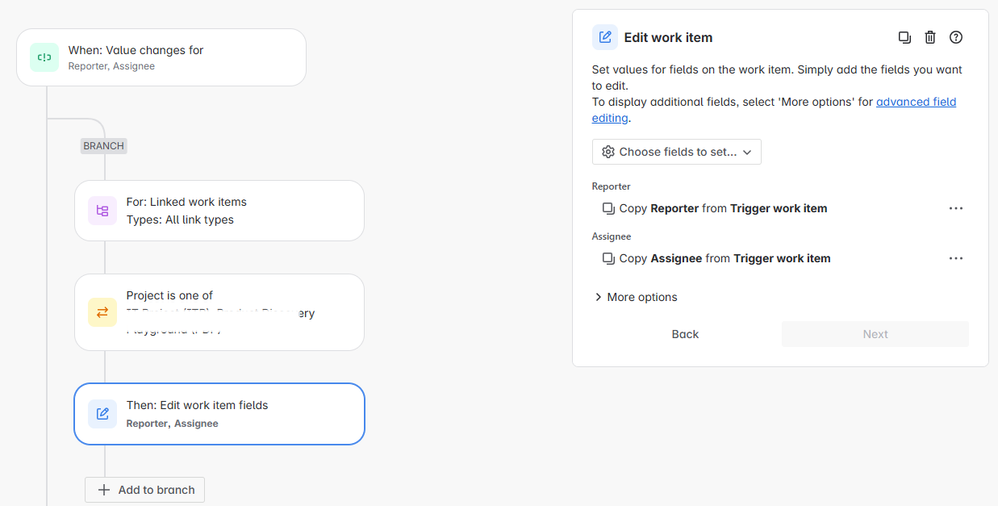This screenshot has width=998, height=506.
Task: Click the plus icon in Add to branch
Action: (104, 490)
